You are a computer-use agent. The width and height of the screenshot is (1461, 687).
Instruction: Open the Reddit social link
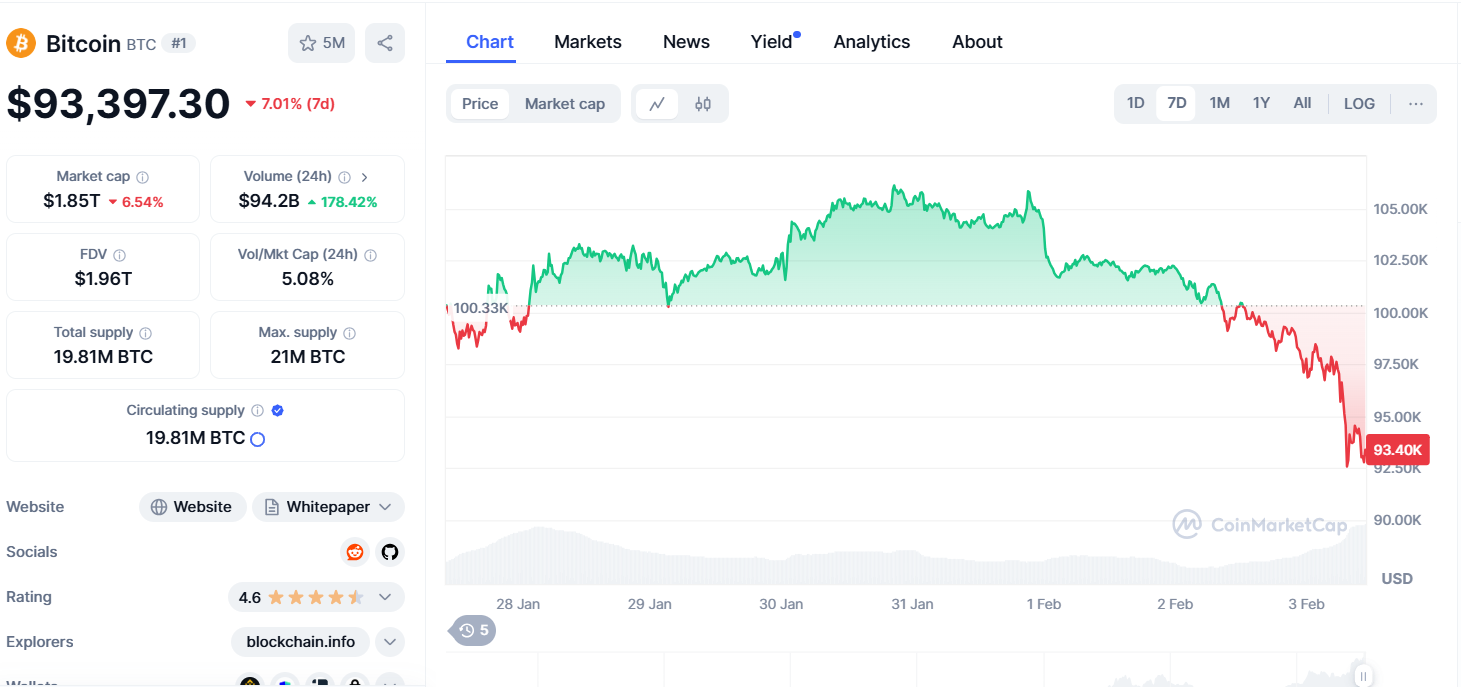pos(354,552)
